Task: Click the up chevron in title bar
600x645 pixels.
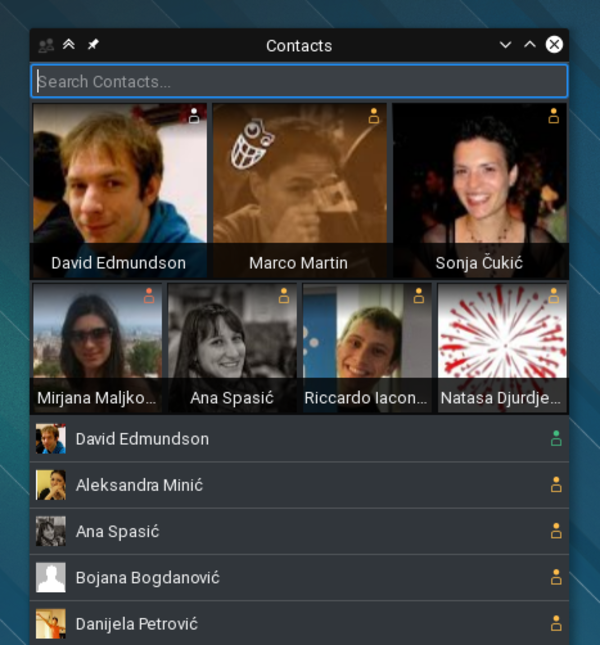Action: [530, 44]
